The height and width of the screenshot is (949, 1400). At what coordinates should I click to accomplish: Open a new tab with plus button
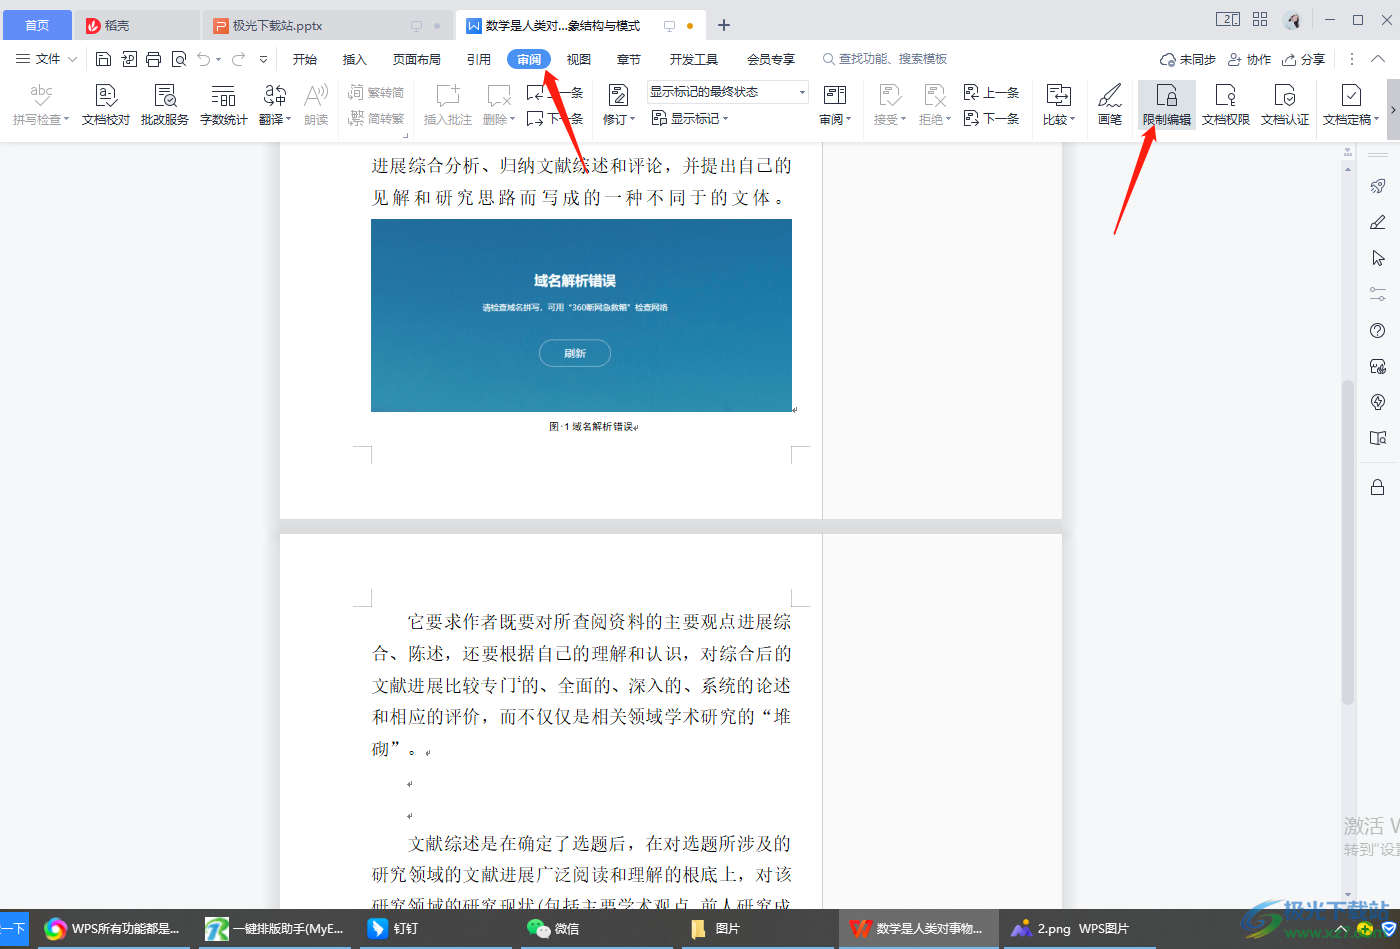(724, 25)
